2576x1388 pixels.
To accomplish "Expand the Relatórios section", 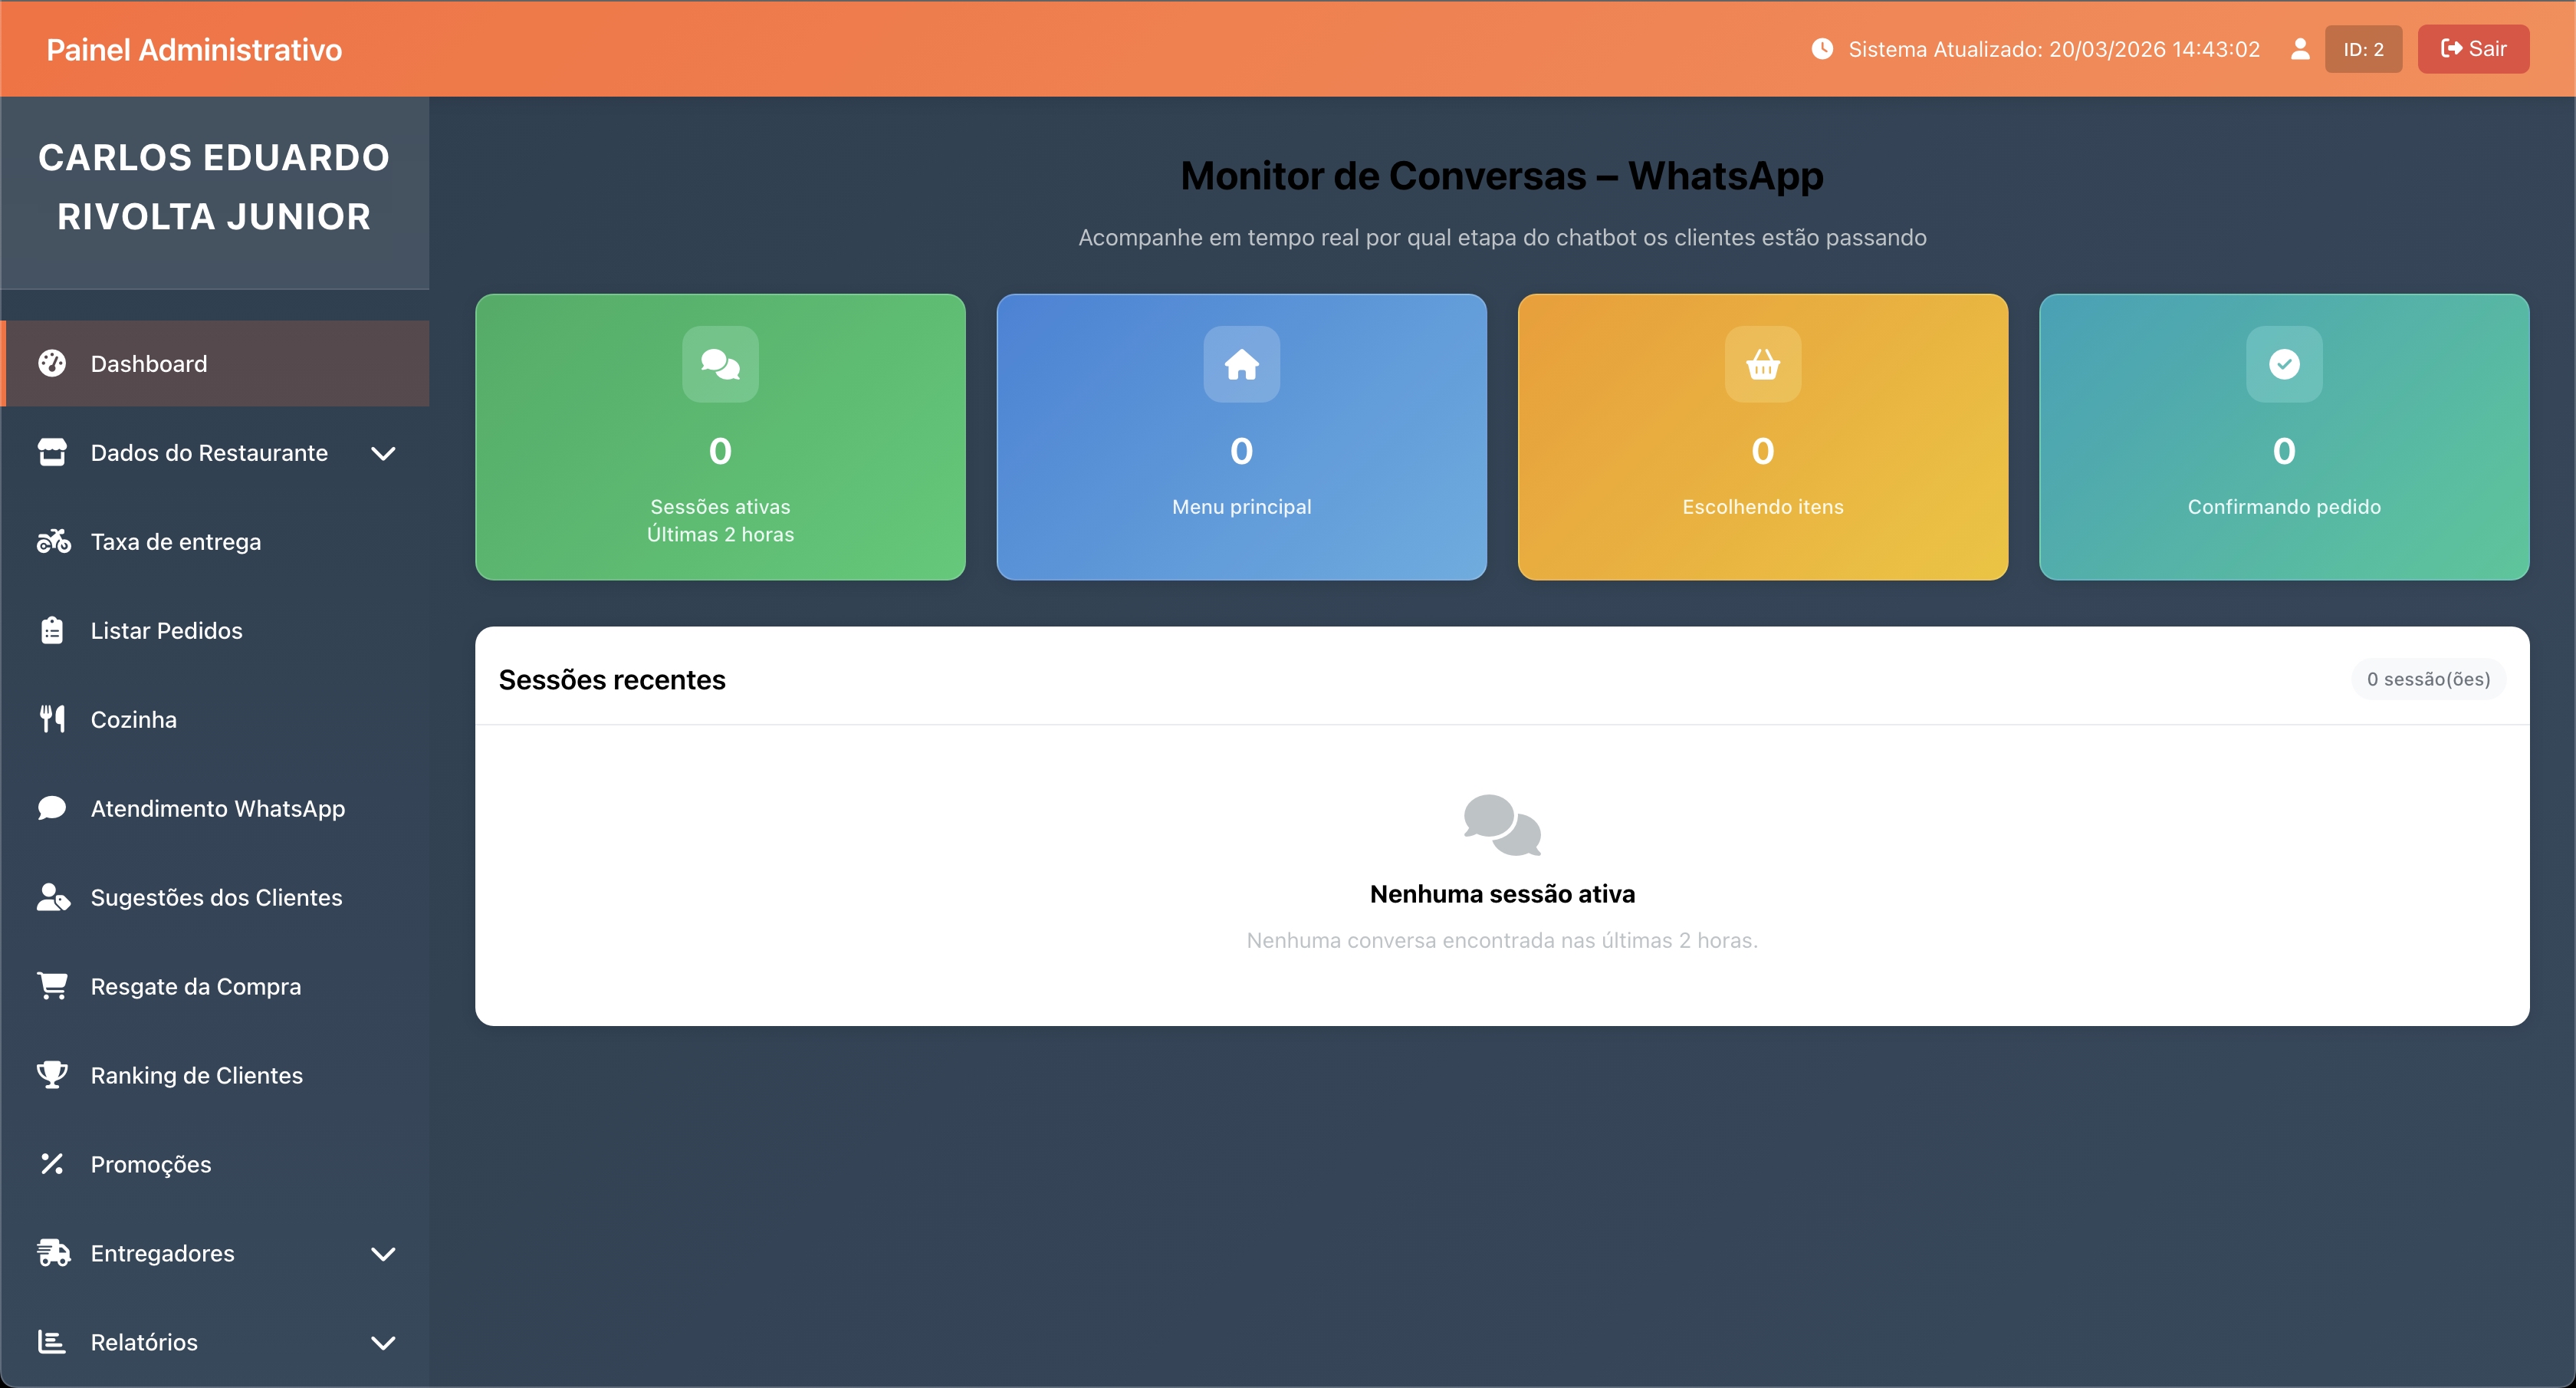I will point(383,1342).
